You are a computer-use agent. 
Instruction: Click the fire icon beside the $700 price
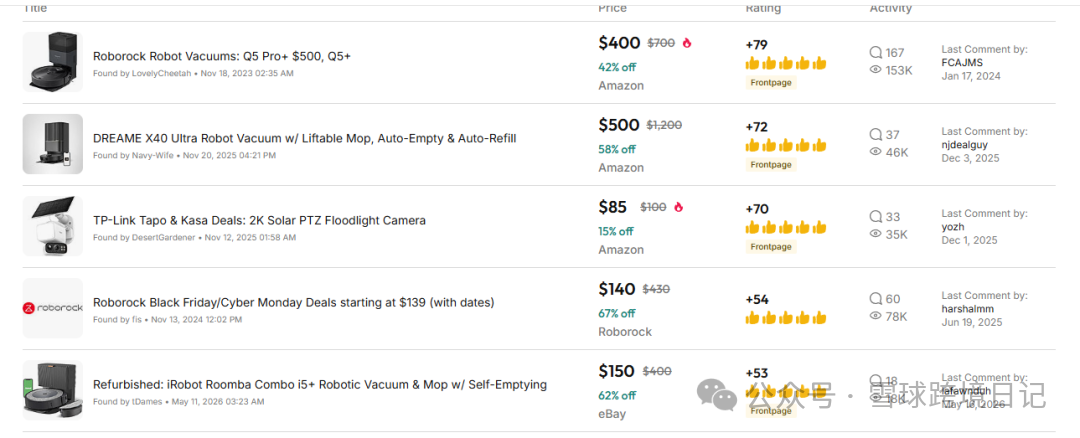[x=687, y=43]
